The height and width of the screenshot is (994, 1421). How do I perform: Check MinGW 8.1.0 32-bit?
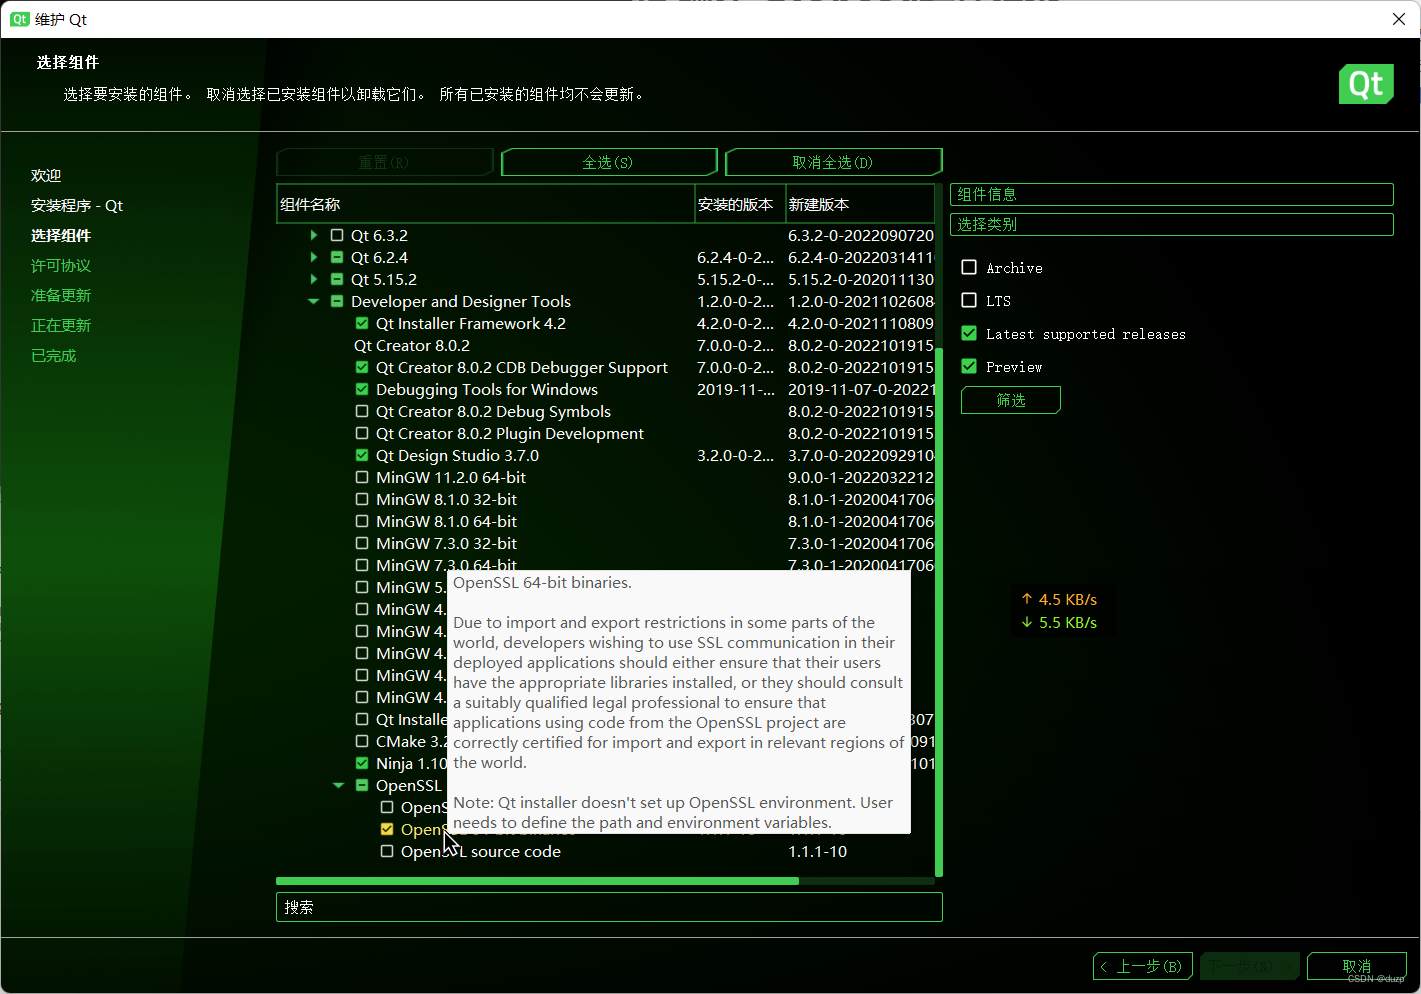362,499
